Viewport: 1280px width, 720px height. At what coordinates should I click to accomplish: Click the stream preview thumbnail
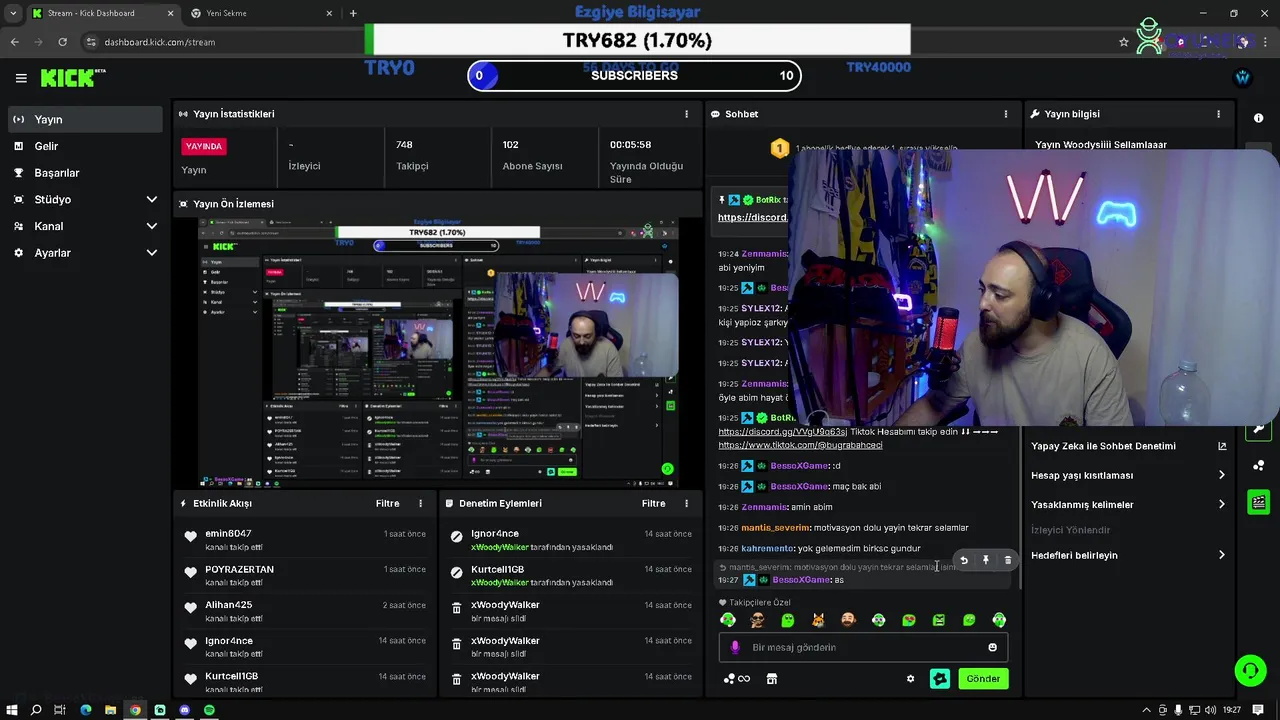click(x=438, y=352)
